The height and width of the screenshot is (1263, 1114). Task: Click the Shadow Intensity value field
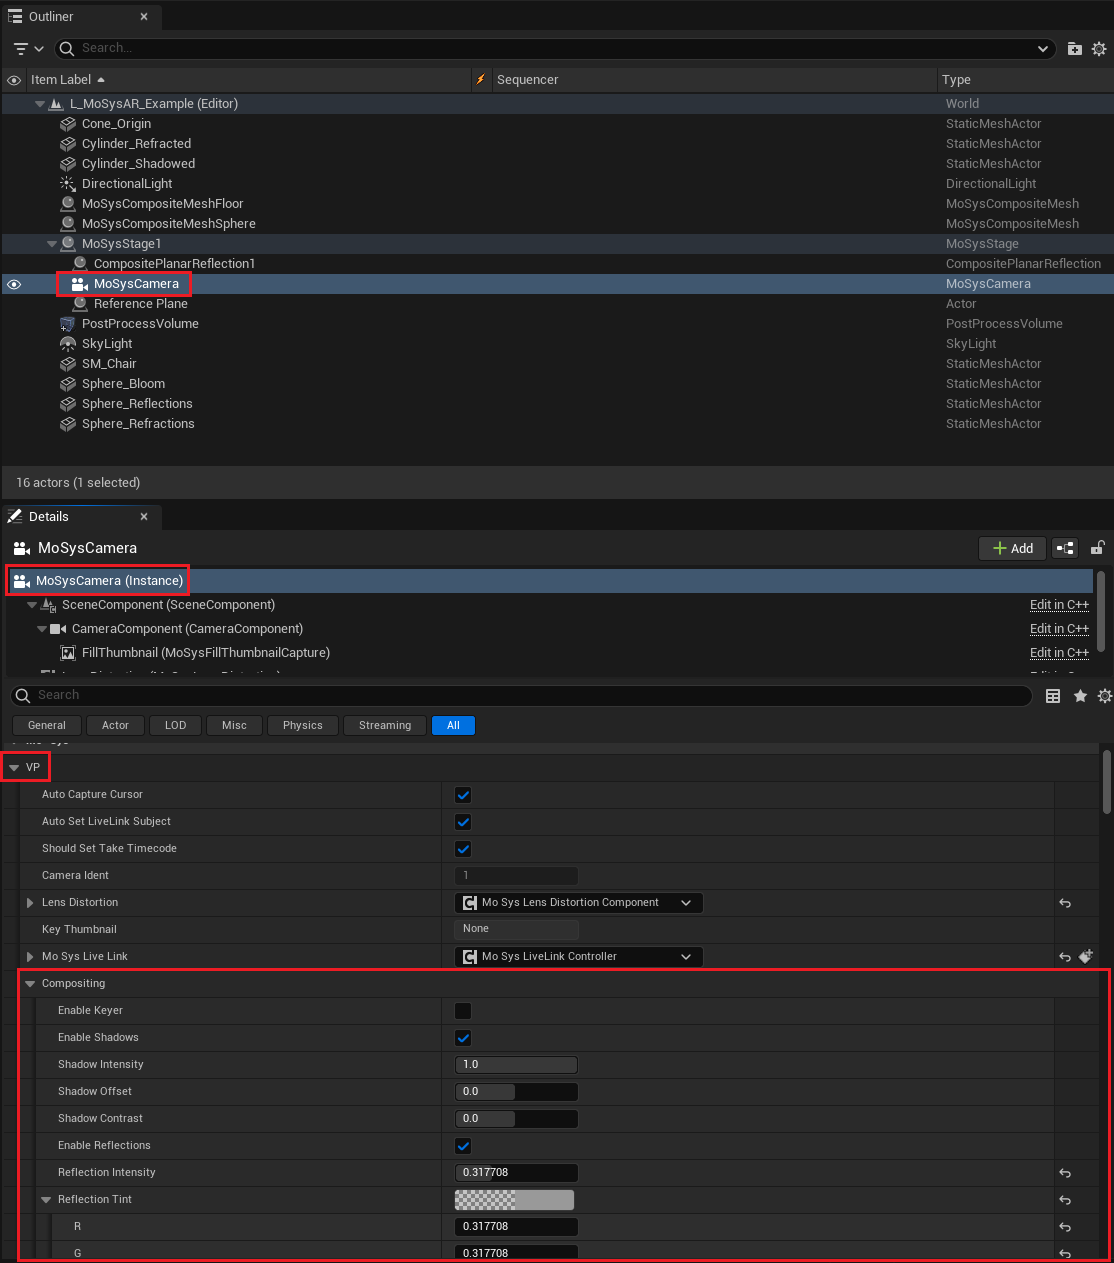coord(516,1064)
